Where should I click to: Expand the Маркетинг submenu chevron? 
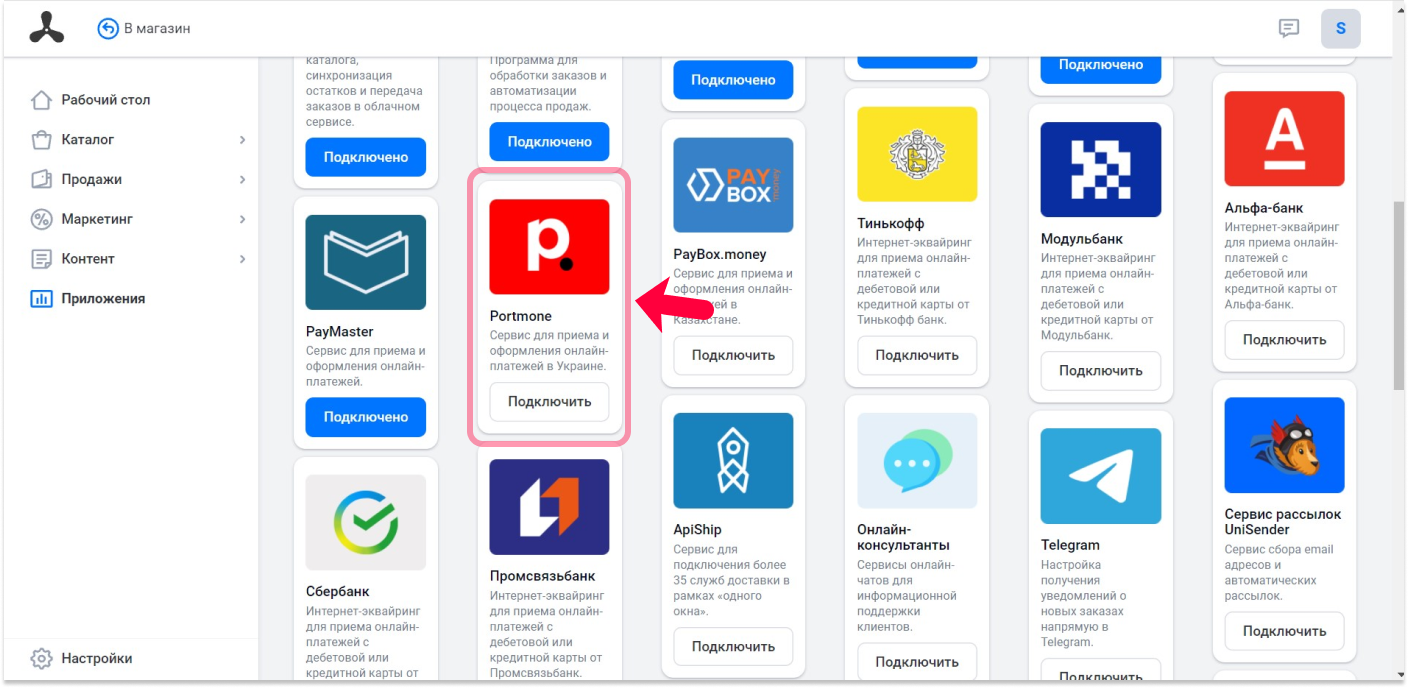[x=242, y=219]
